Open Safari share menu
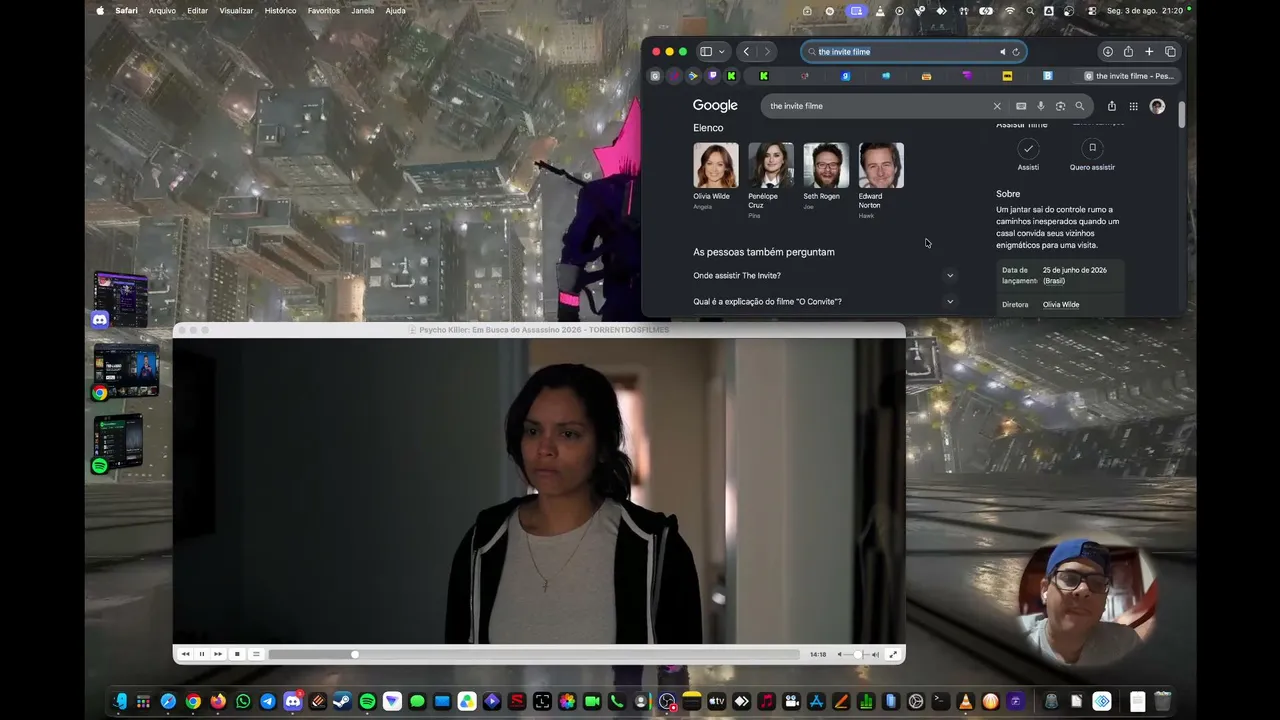This screenshot has width=1280, height=720. point(1128,52)
